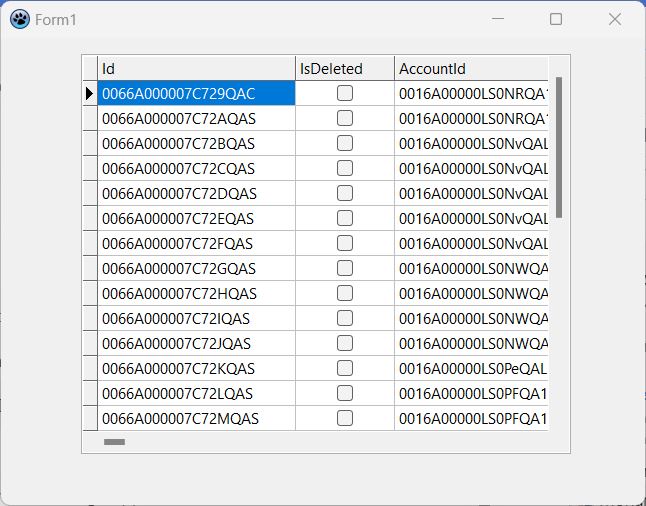Select the row header for 0066A000007C72LQAS
The width and height of the screenshot is (646, 506).
tap(90, 393)
